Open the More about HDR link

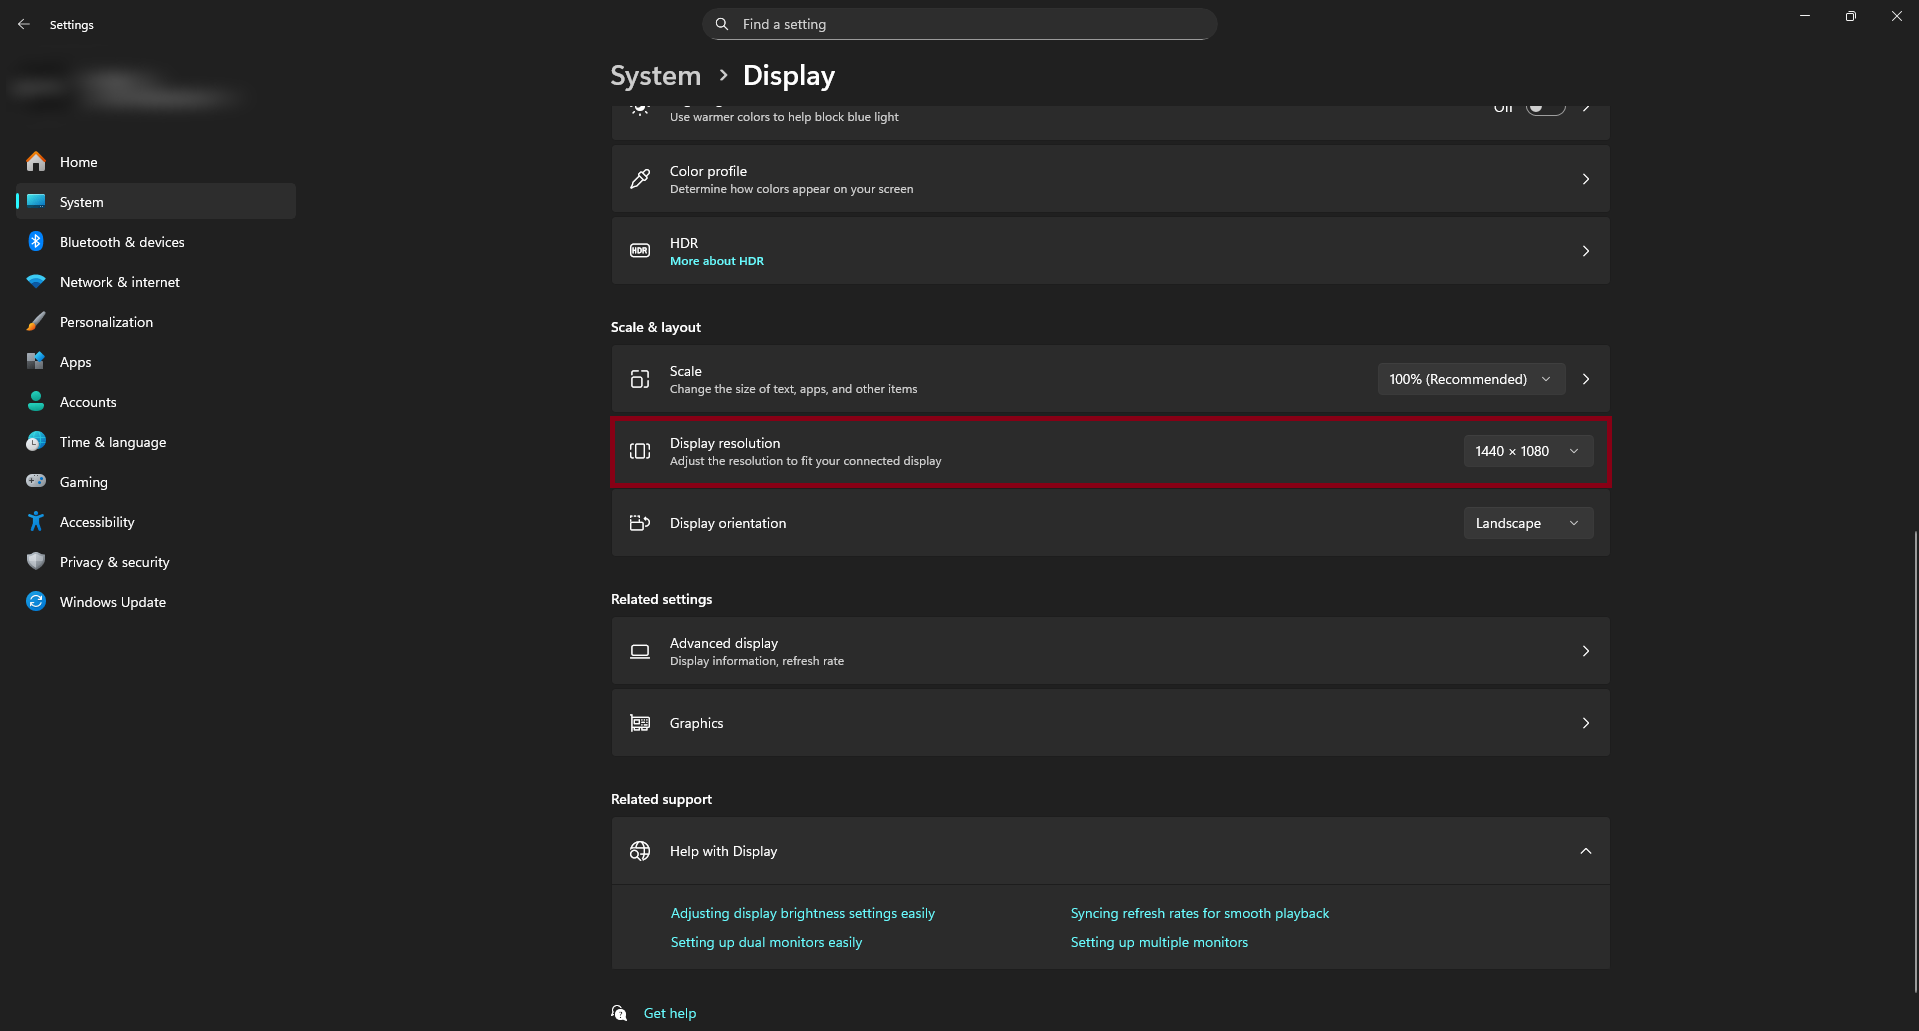pos(717,261)
